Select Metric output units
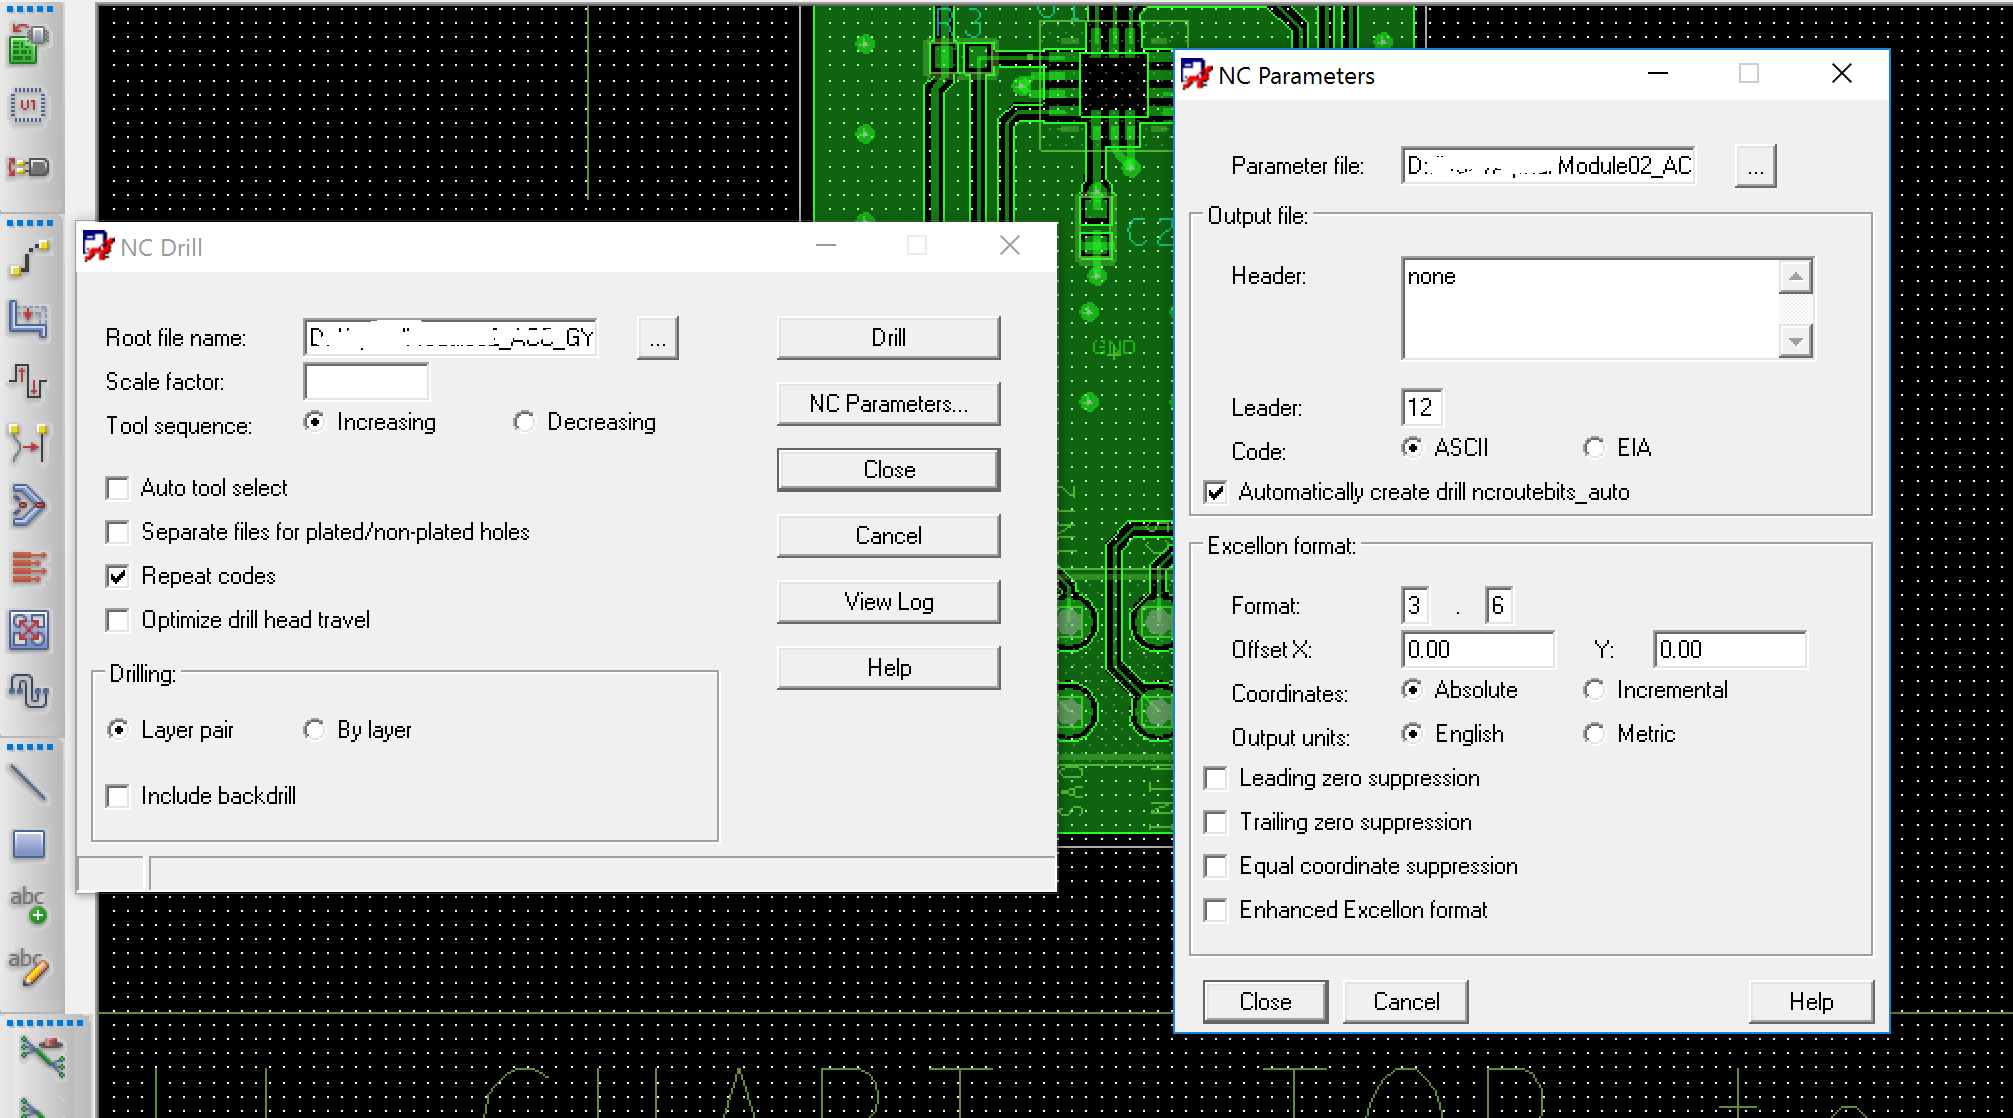The width and height of the screenshot is (2013, 1118). click(1594, 734)
